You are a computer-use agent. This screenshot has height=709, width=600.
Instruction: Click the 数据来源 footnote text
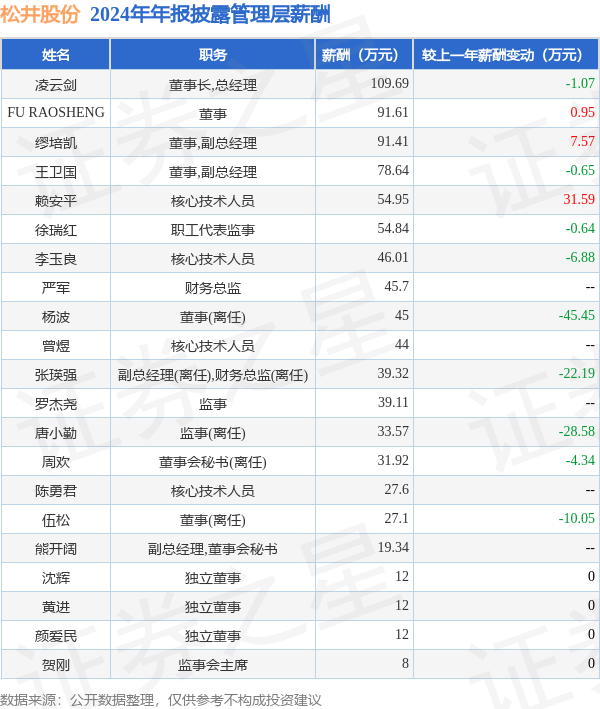[x=161, y=700]
